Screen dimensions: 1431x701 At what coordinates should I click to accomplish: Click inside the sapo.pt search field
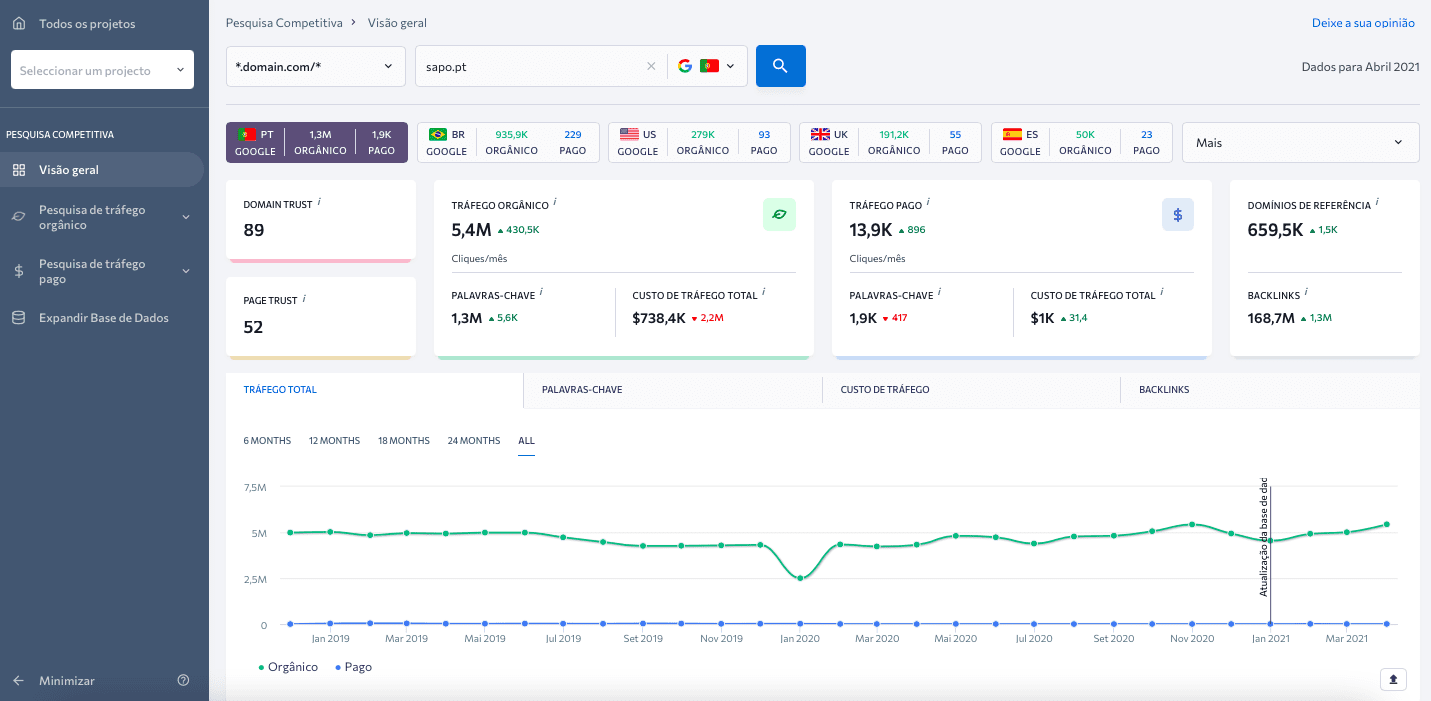click(x=530, y=65)
